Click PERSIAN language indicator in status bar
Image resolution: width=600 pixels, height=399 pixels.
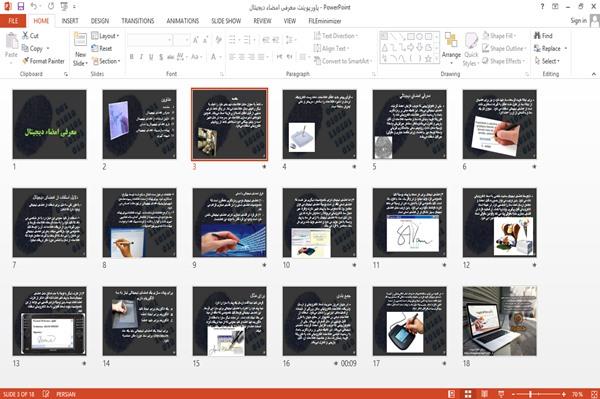point(66,394)
